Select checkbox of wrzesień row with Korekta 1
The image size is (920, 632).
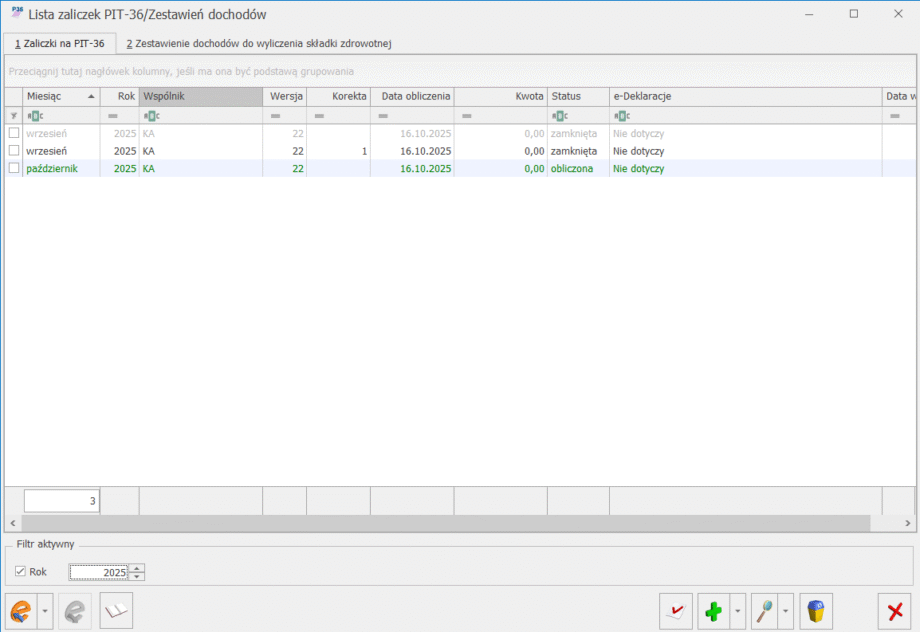[14, 151]
